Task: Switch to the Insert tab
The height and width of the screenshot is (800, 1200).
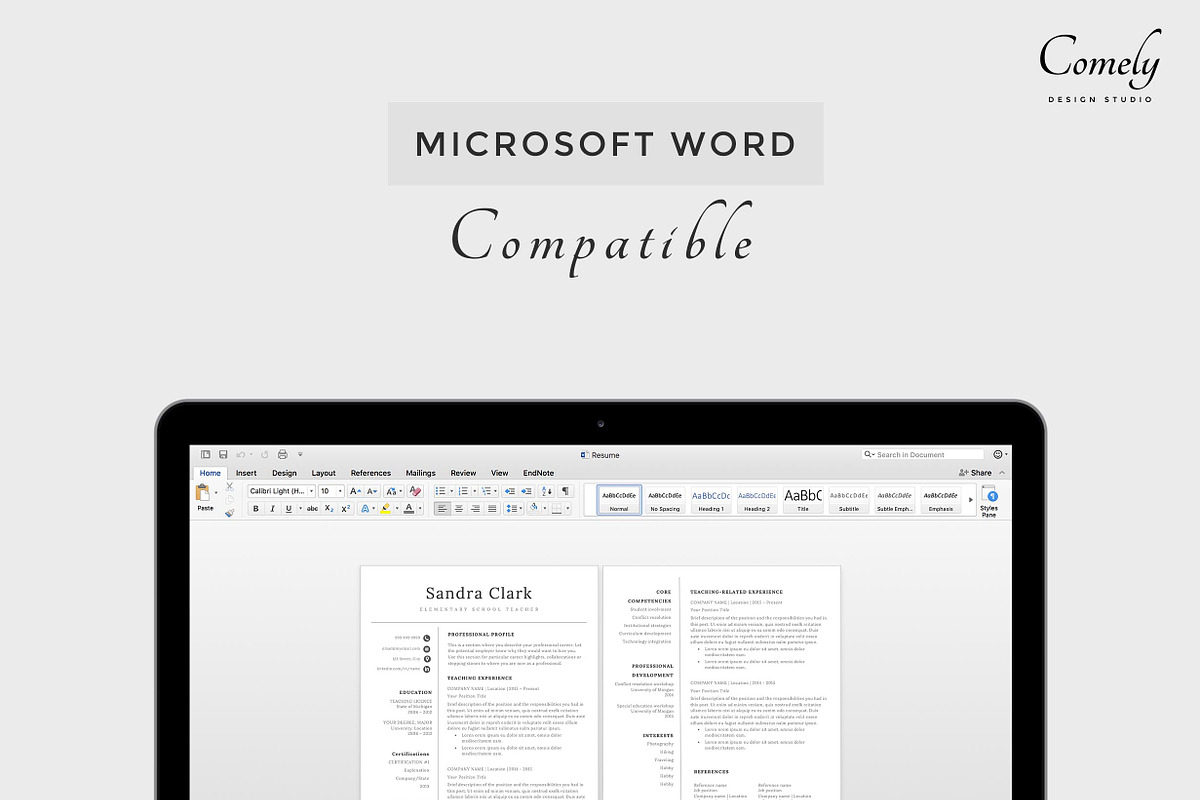Action: (x=246, y=473)
